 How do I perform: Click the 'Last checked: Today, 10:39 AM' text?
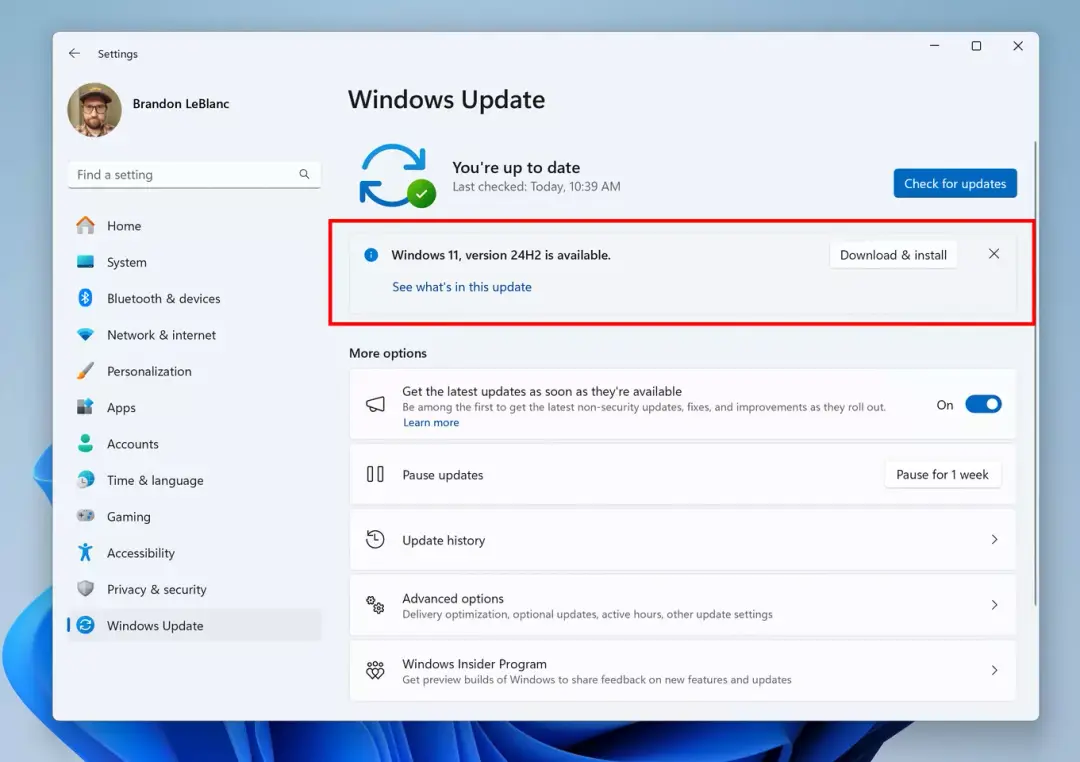click(536, 187)
